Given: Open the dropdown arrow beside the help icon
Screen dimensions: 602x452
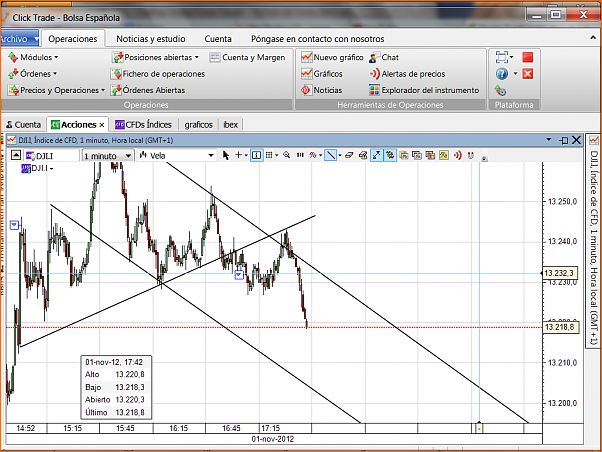Looking at the screenshot, I should pyautogui.click(x=515, y=73).
